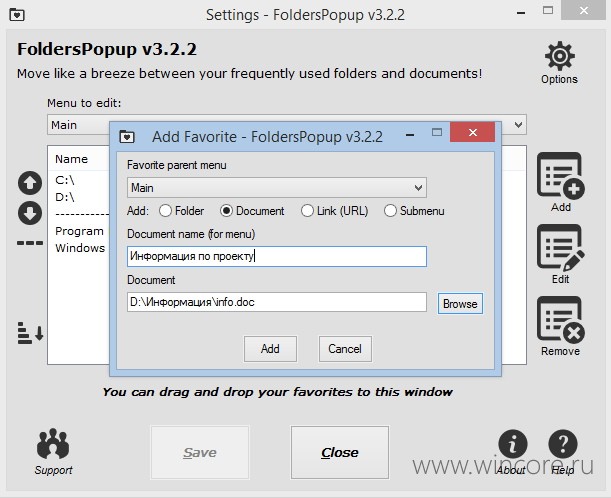Click the Add Favorite dialog title bar icon

[x=127, y=137]
